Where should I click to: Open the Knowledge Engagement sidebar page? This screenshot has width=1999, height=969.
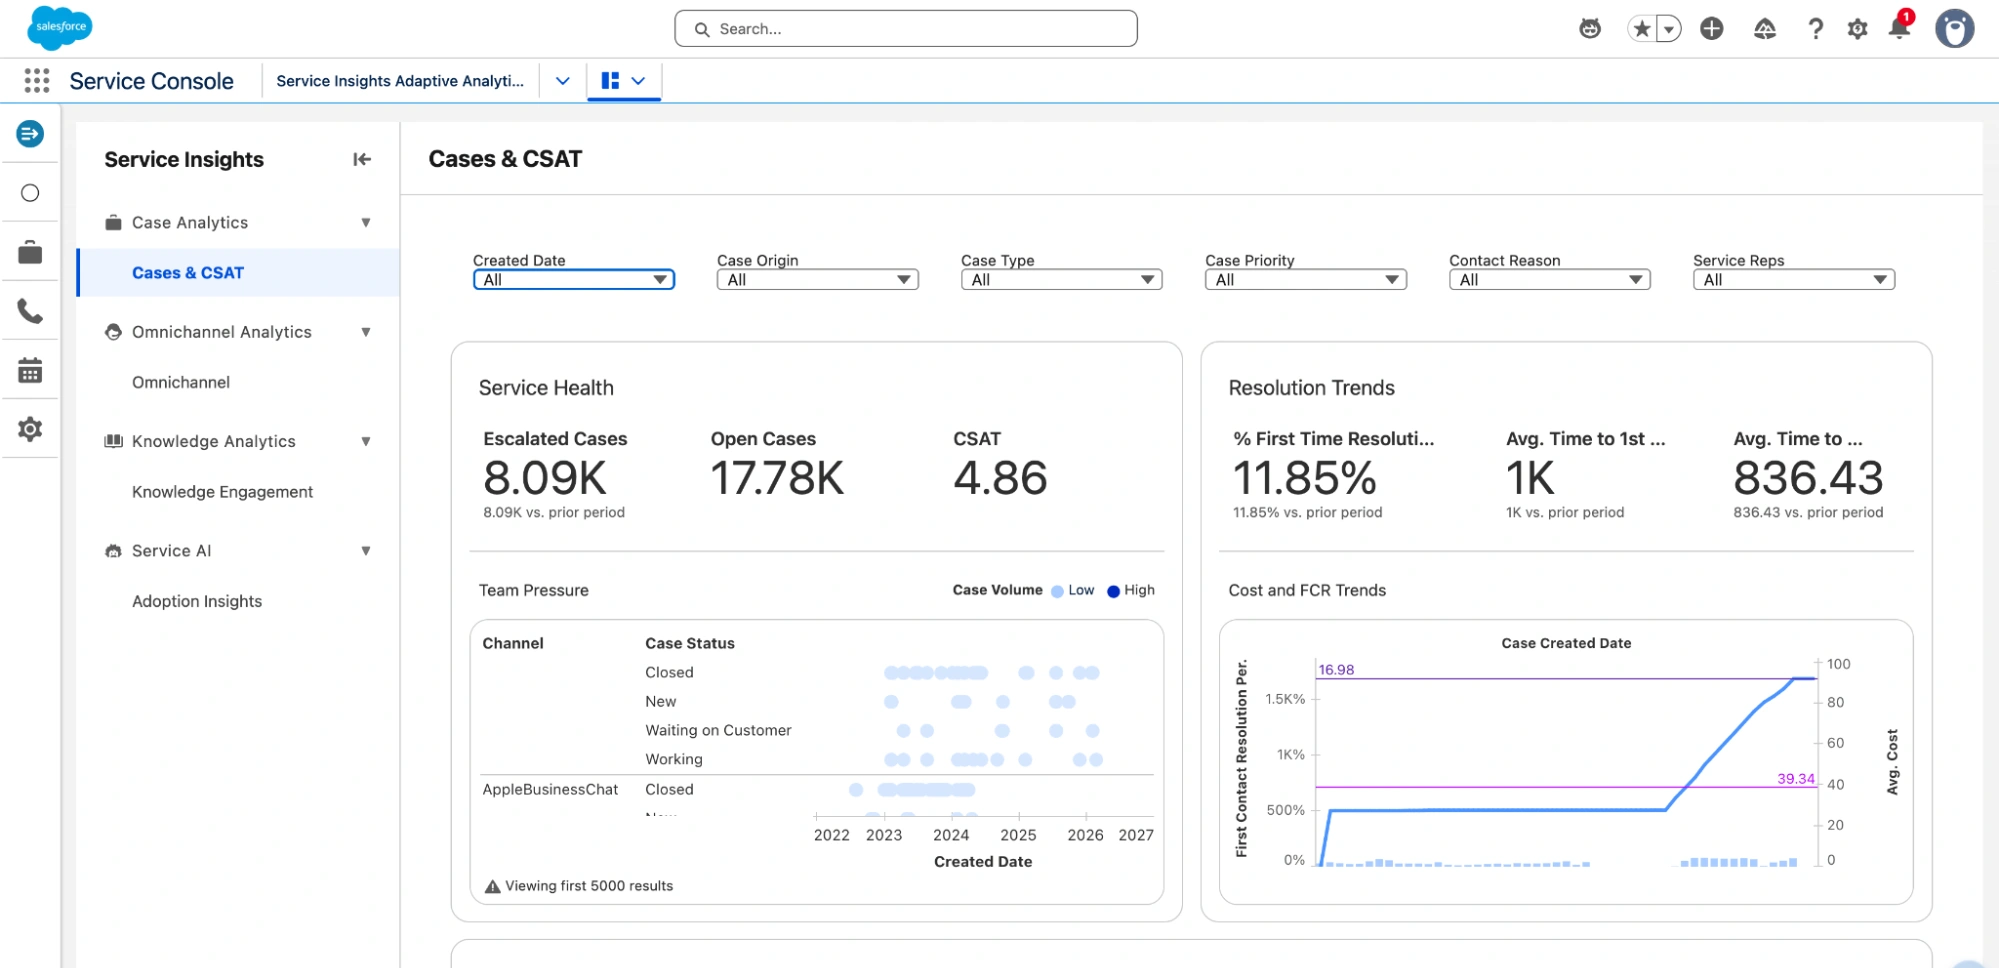222,492
